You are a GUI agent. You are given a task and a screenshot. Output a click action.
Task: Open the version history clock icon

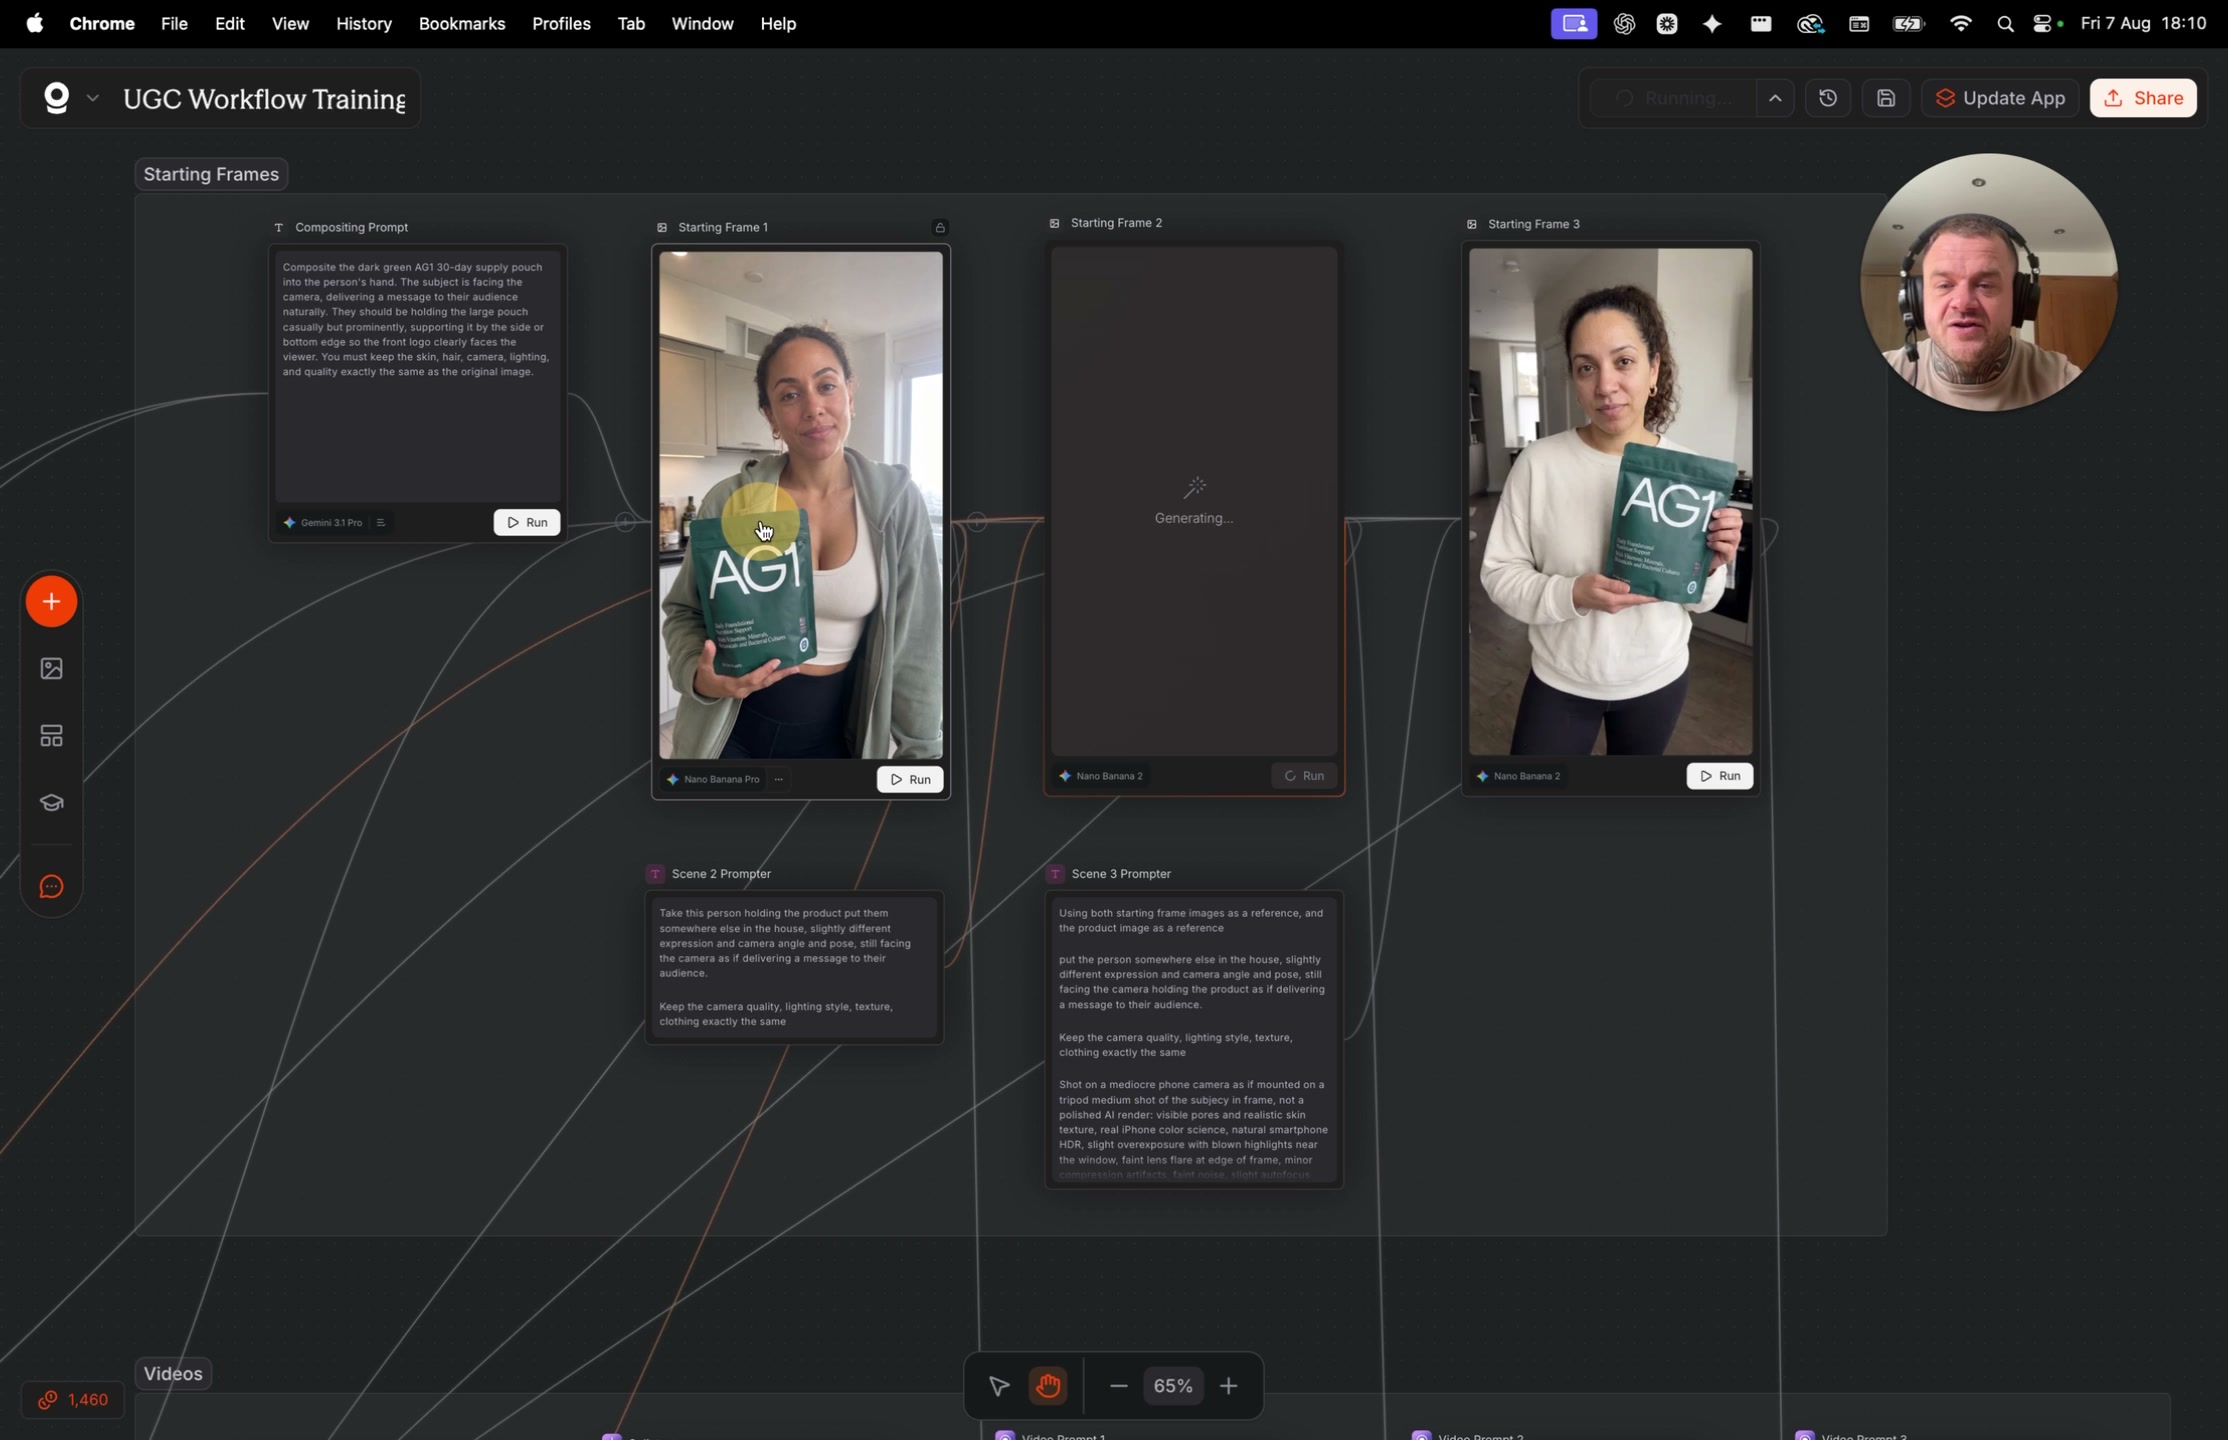(x=1827, y=98)
